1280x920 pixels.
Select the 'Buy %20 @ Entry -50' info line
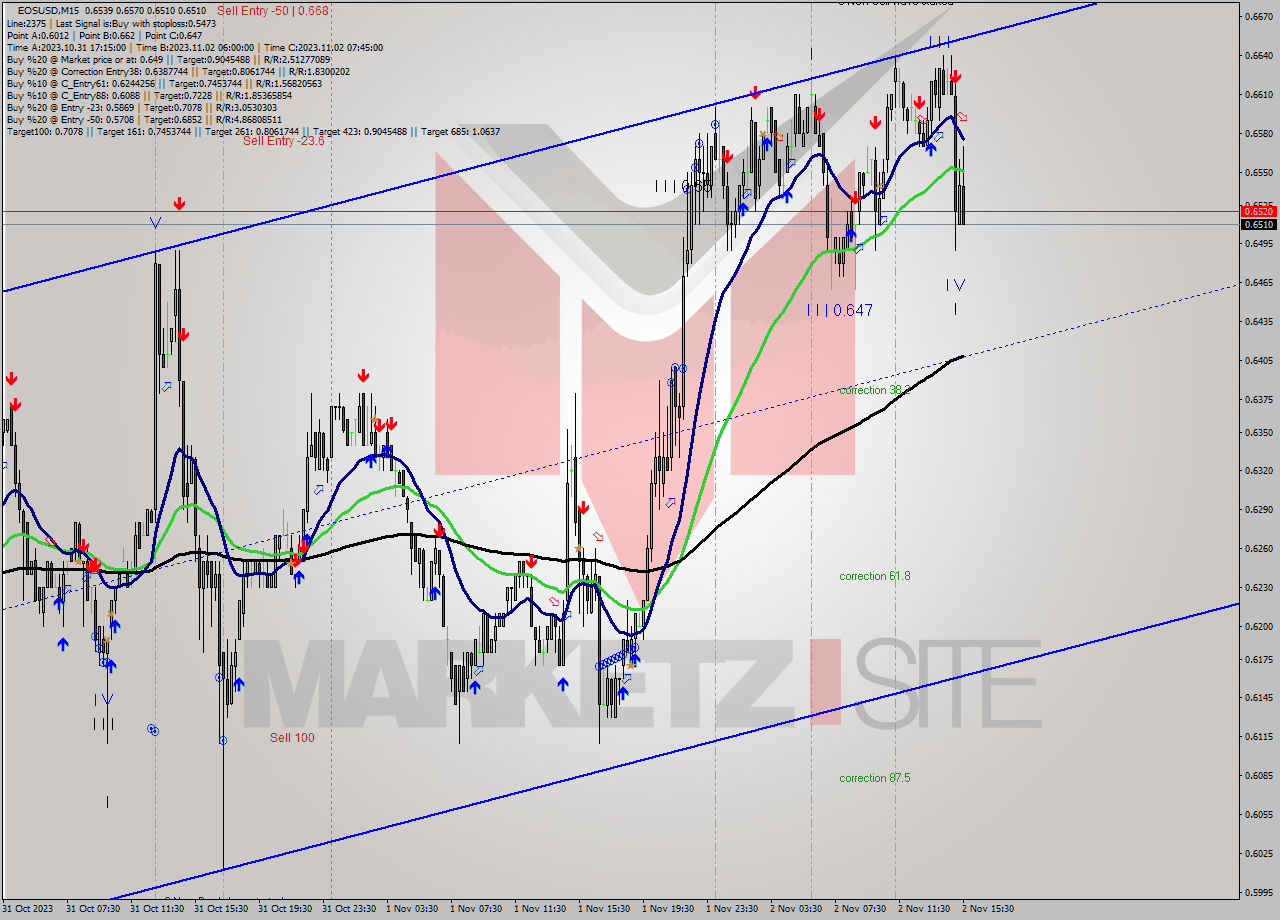[145, 119]
